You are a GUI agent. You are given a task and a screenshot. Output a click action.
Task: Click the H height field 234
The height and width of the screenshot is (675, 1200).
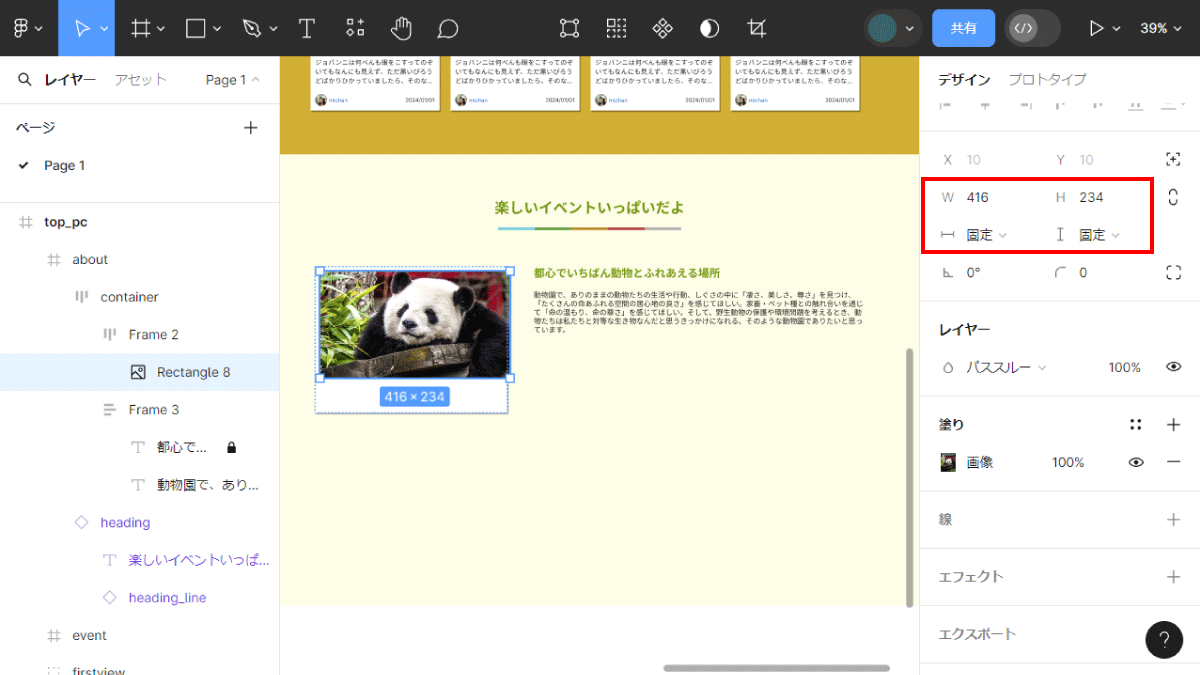(x=1100, y=197)
